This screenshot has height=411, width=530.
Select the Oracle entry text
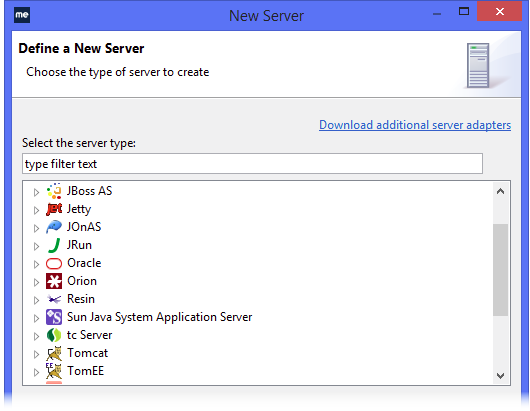pyautogui.click(x=84, y=263)
